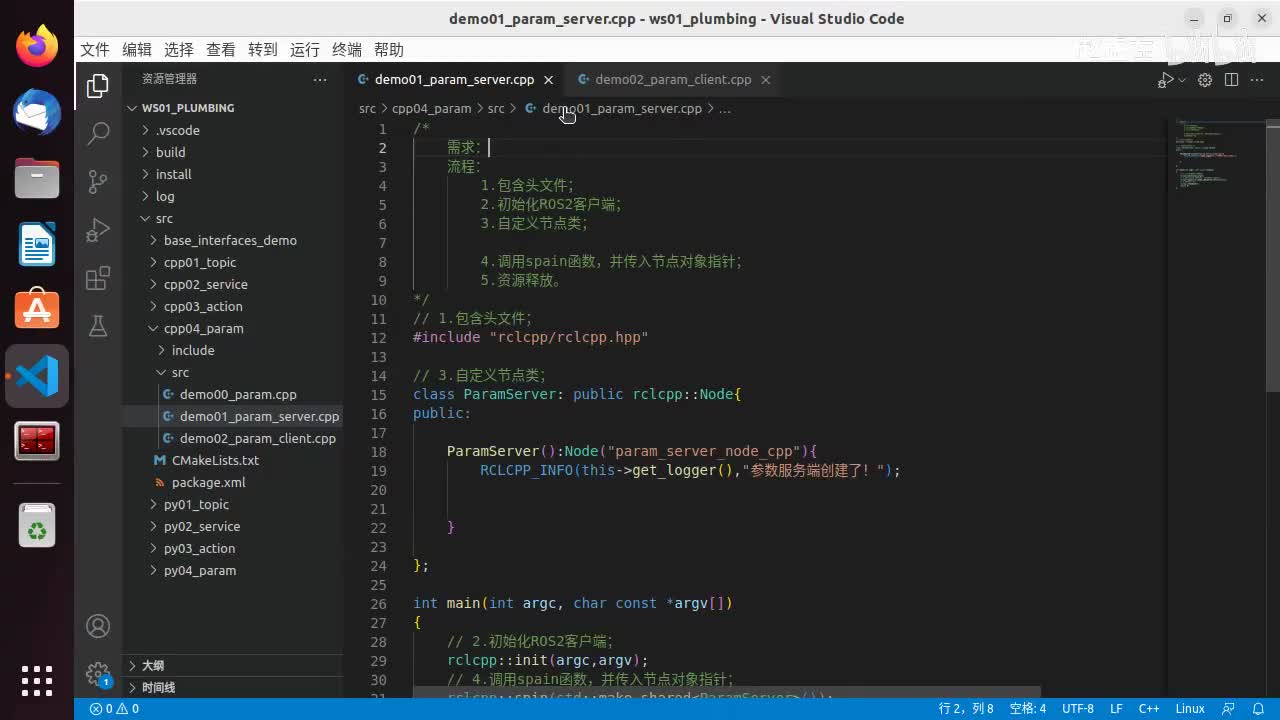Viewport: 1280px width, 720px height.
Task: Collapse the WS01_PLUMBING root folder
Action: (x=233, y=108)
